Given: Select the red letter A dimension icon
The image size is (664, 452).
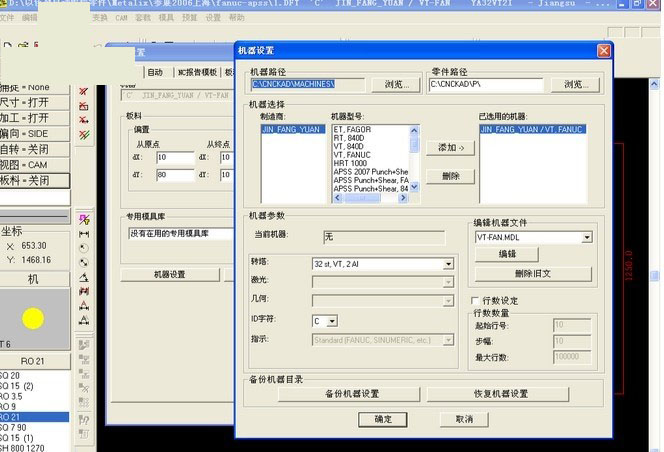Looking at the screenshot, I should click(84, 305).
